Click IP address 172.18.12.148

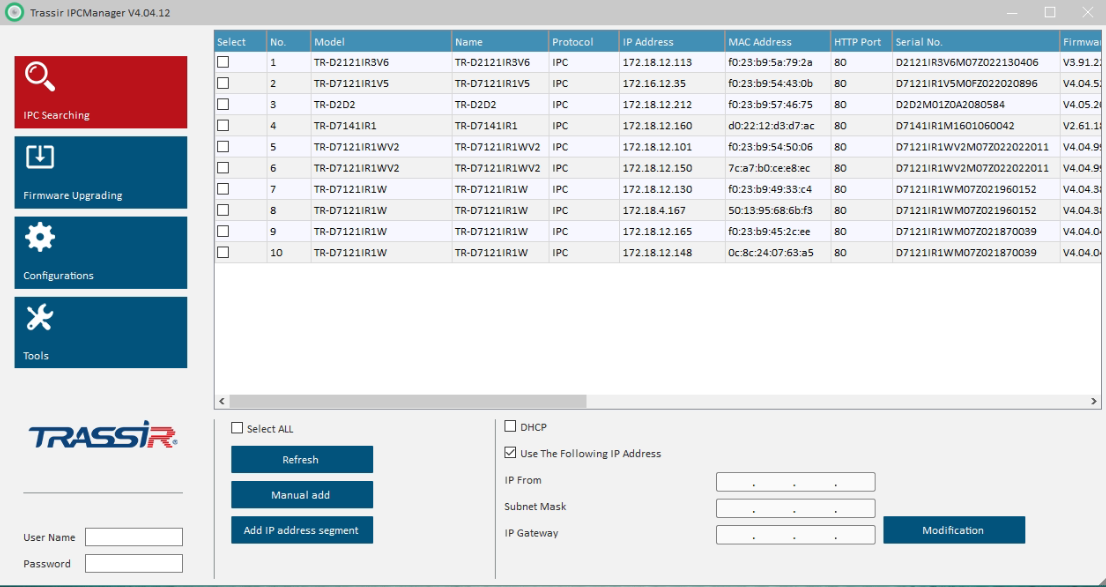click(657, 253)
